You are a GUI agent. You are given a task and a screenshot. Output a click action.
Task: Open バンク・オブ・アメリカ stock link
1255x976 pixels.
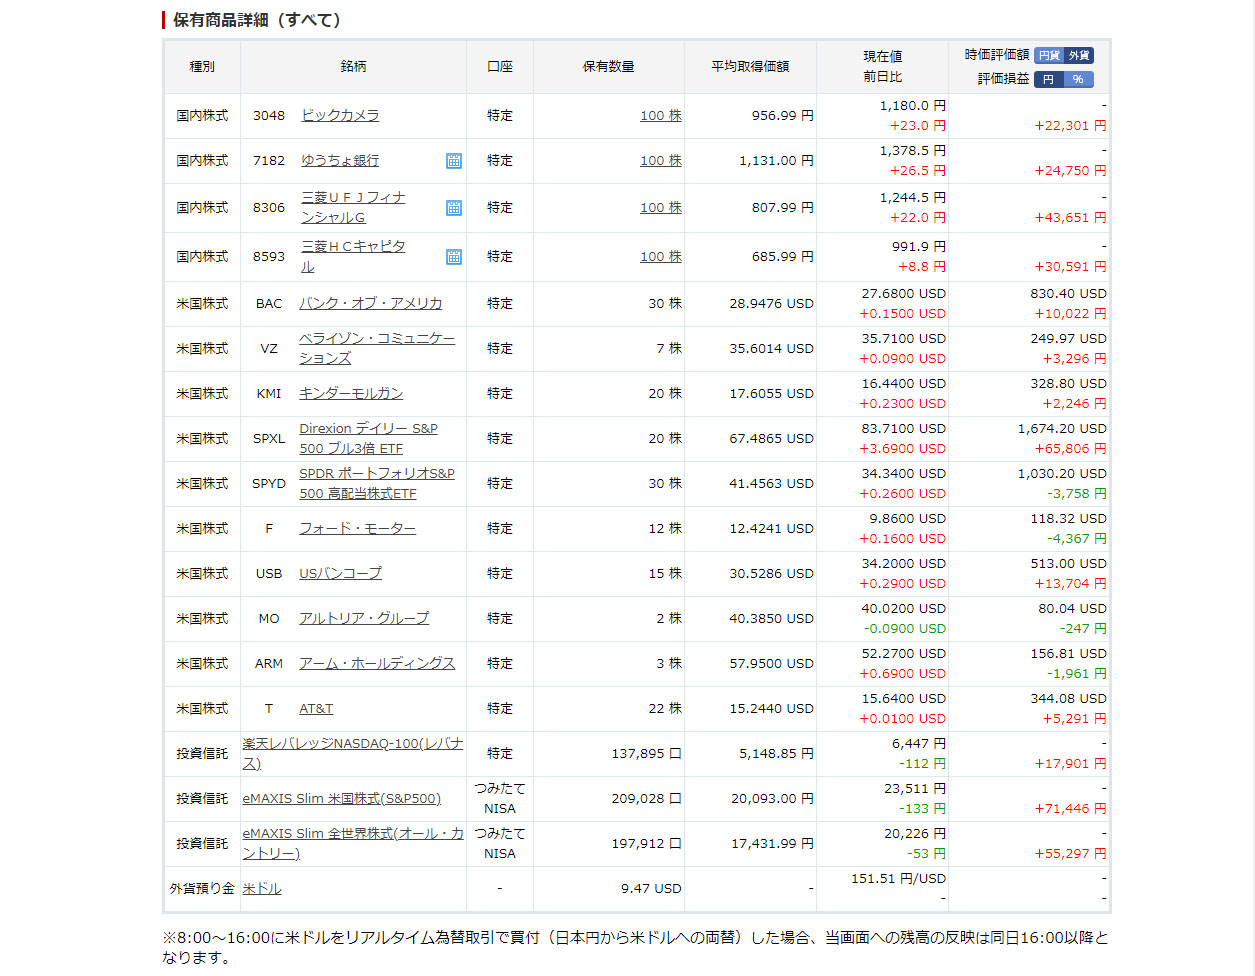point(370,304)
